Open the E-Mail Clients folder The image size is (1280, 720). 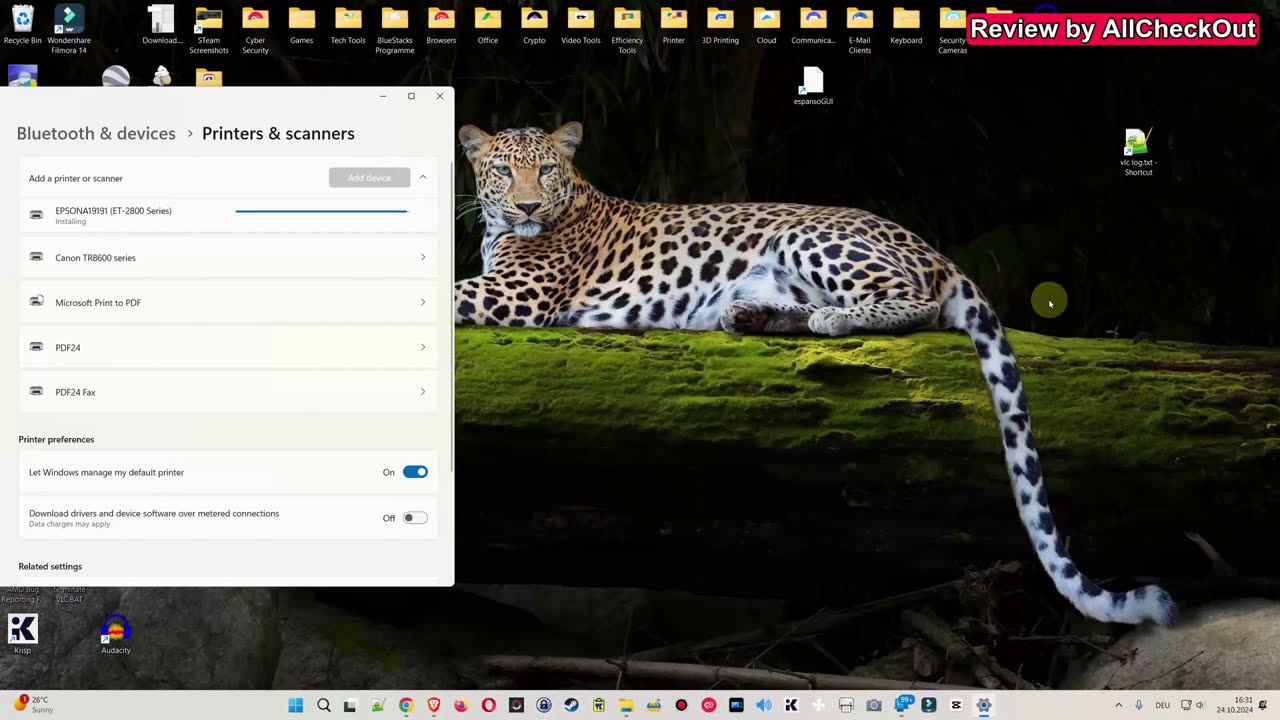[860, 30]
